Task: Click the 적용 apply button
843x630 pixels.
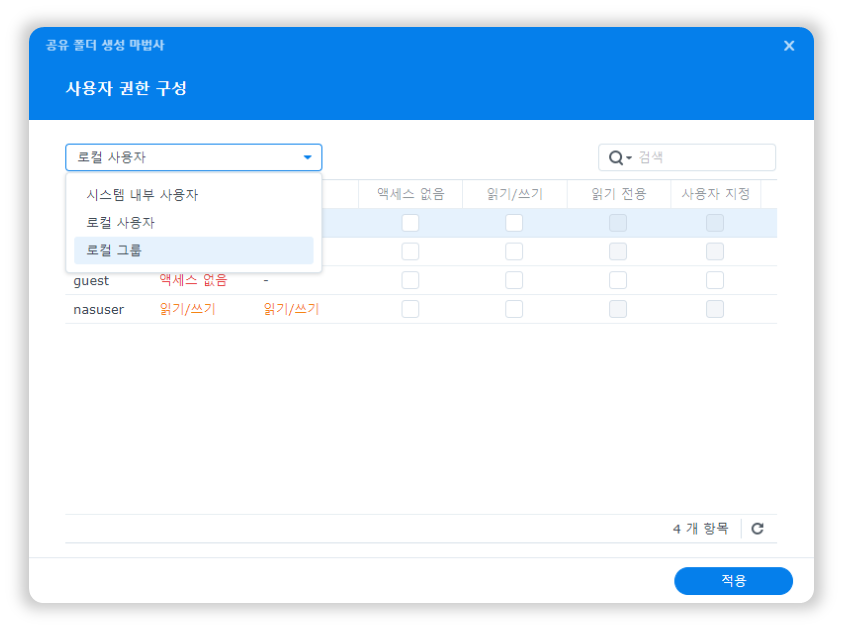Action: click(733, 581)
